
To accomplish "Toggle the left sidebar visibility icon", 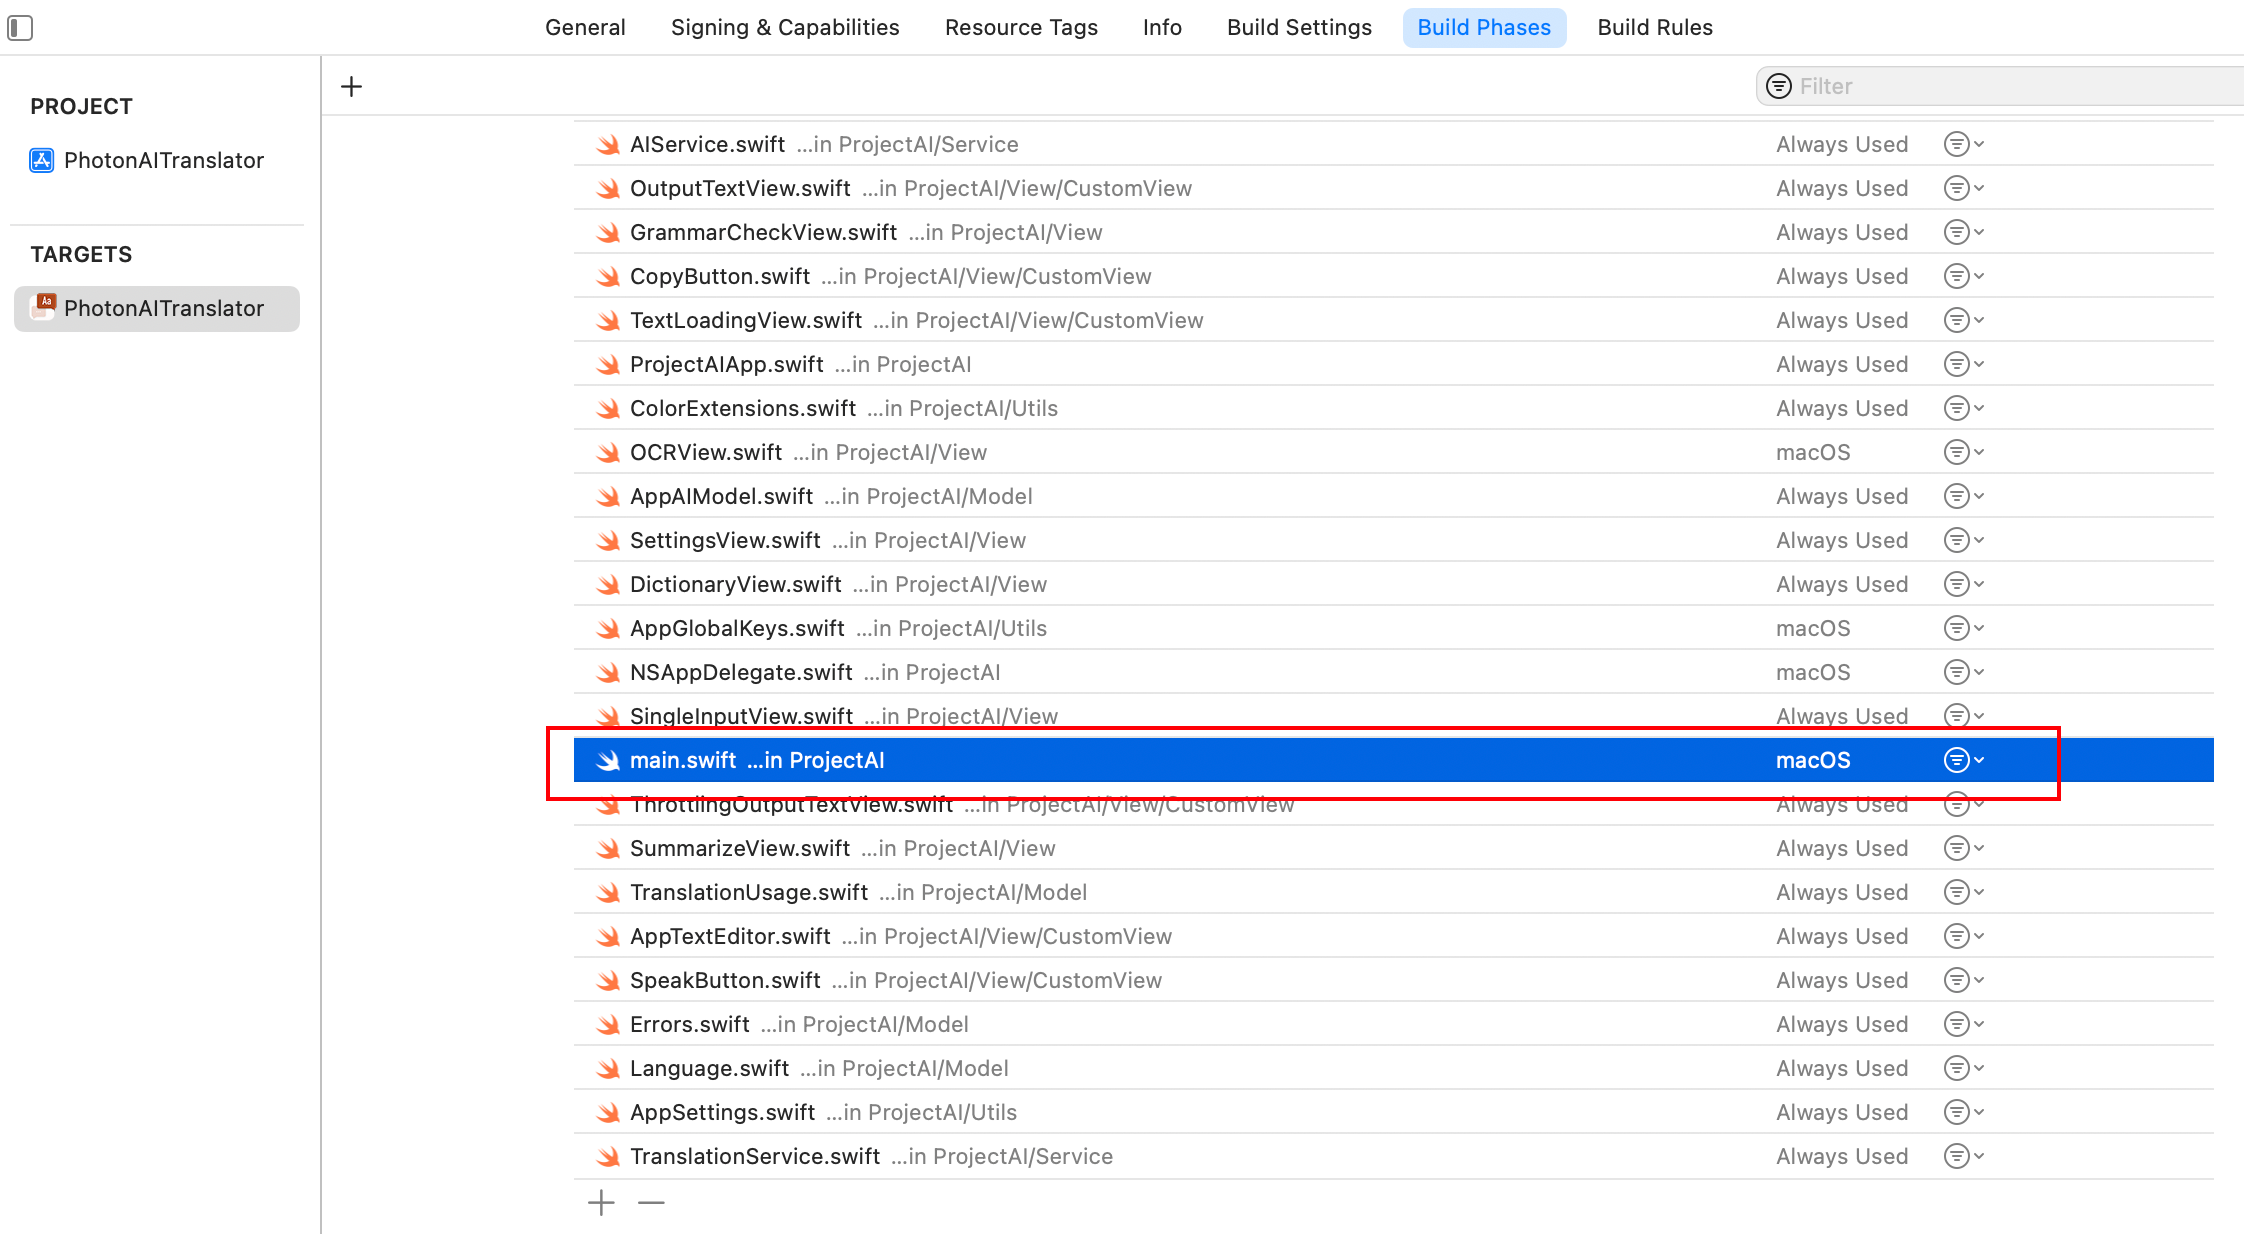I will 20,27.
